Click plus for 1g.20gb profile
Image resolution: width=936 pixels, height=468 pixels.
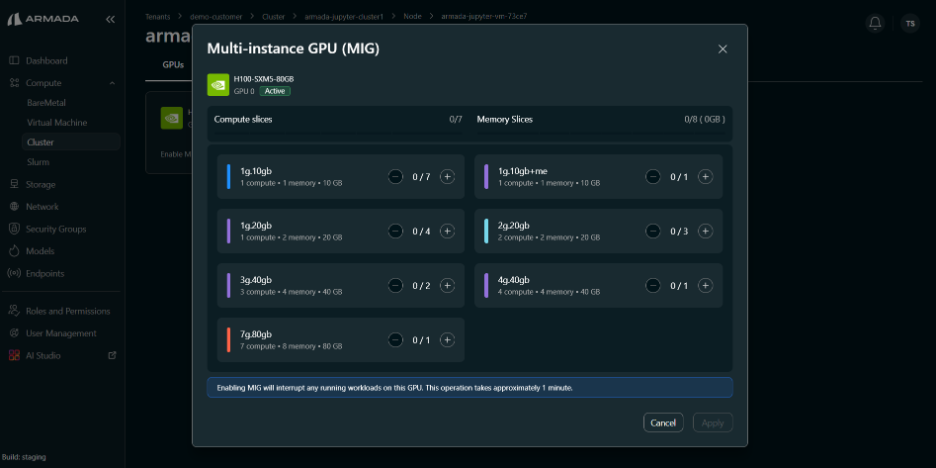tap(447, 231)
